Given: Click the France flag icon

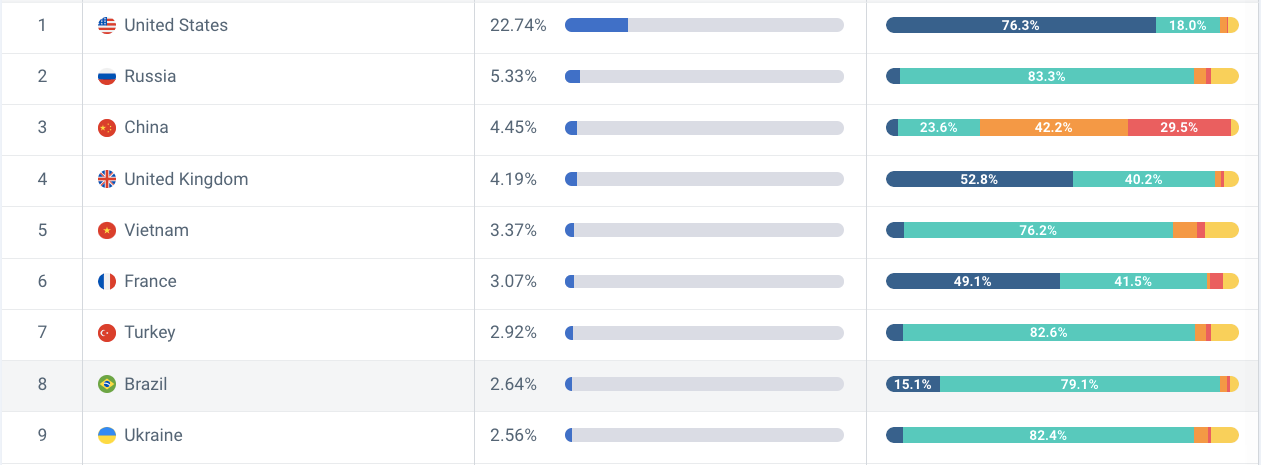Looking at the screenshot, I should pyautogui.click(x=107, y=282).
